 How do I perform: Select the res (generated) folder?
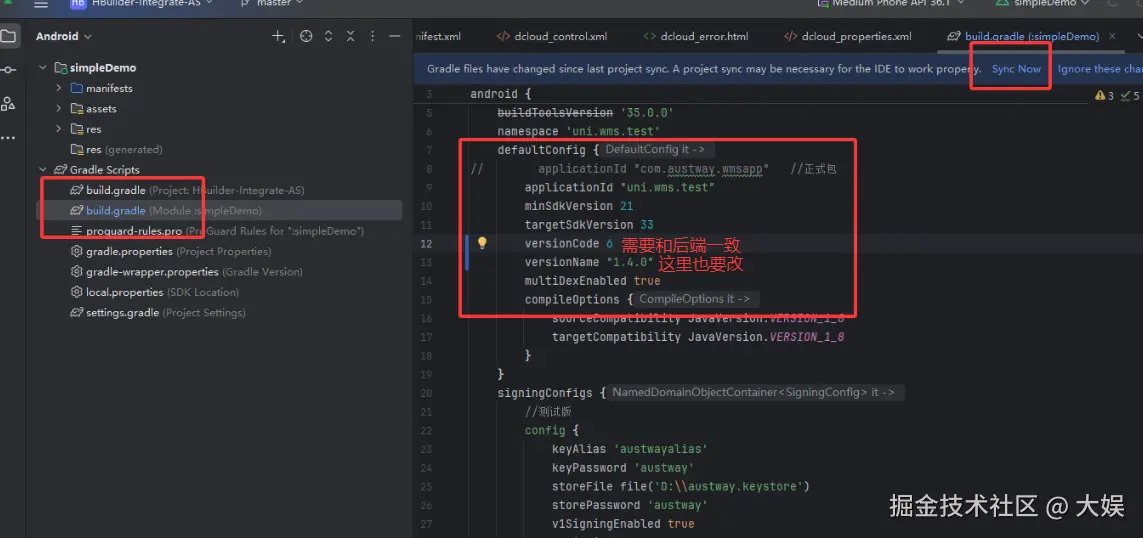click(x=117, y=149)
